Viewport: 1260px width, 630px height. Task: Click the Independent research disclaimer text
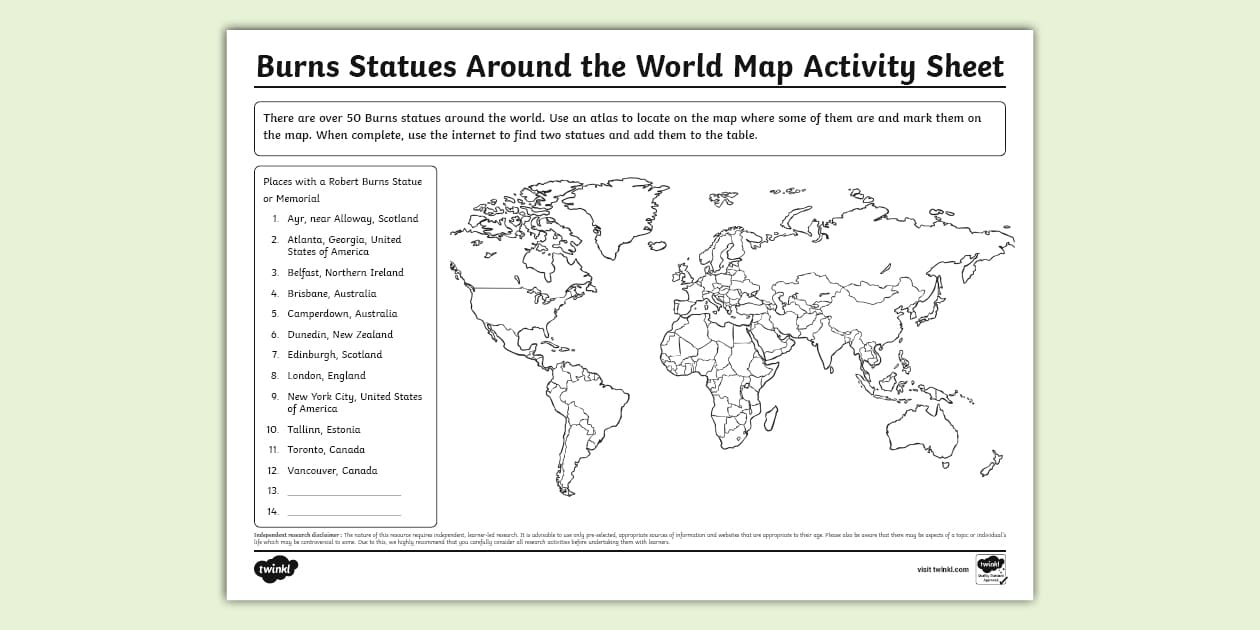pyautogui.click(x=630, y=539)
